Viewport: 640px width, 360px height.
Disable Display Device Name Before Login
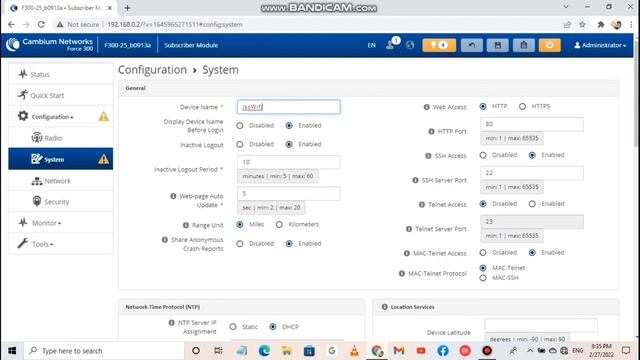click(240, 126)
